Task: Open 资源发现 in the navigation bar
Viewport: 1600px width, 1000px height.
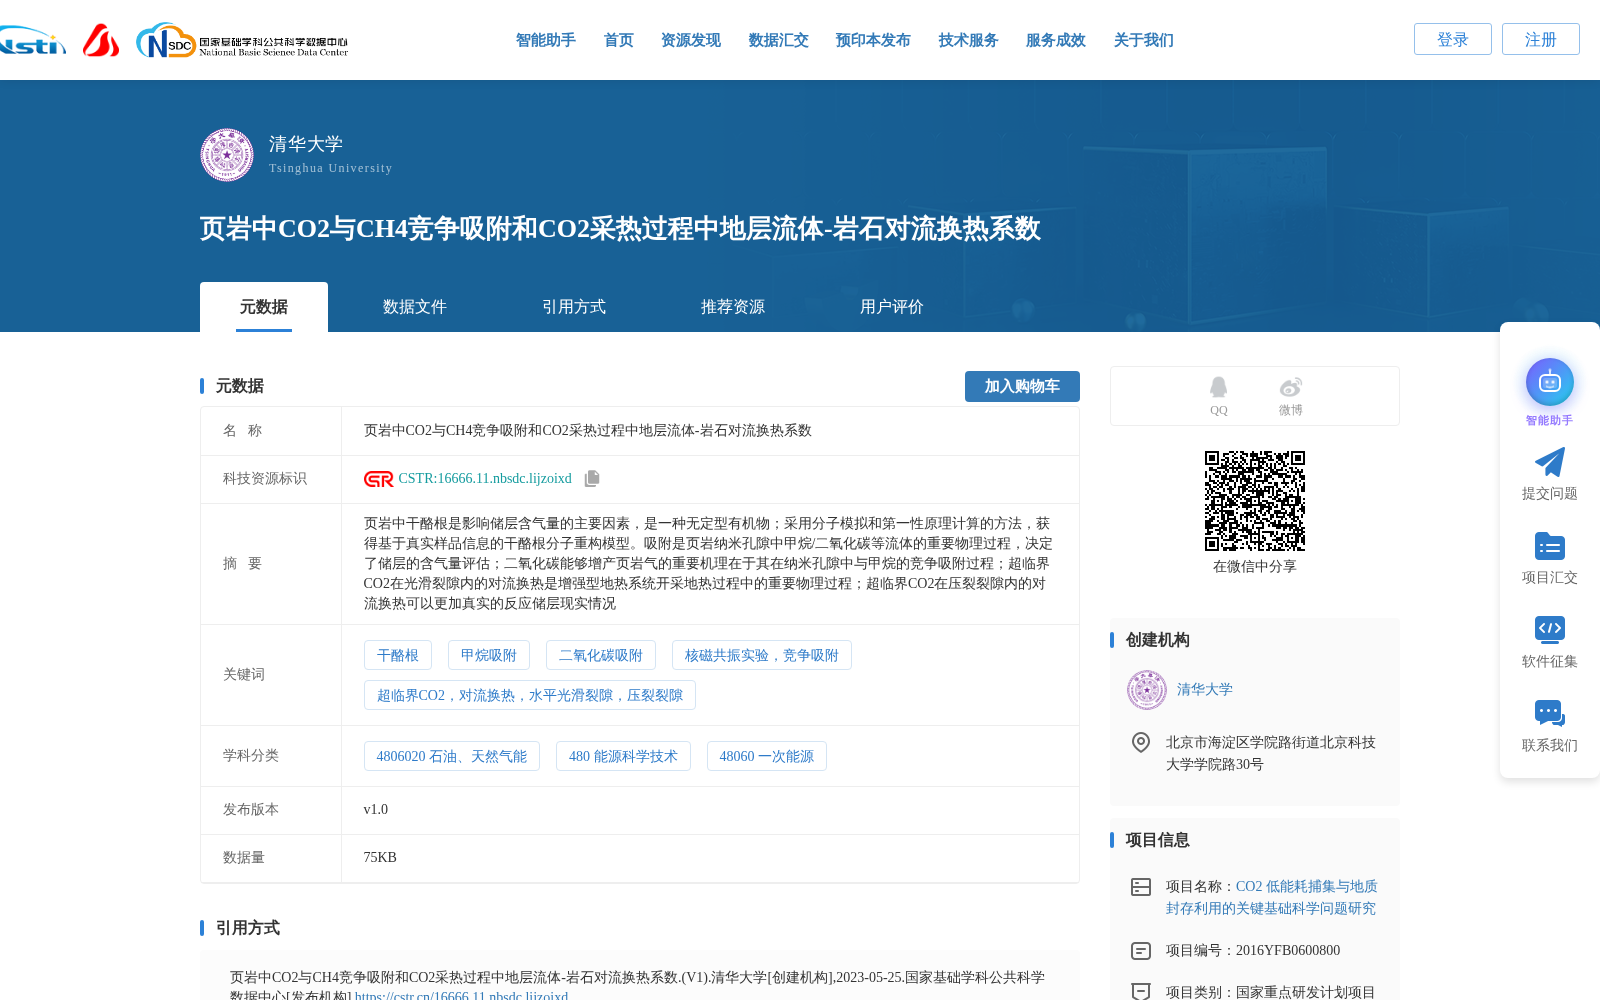Action: pos(691,40)
